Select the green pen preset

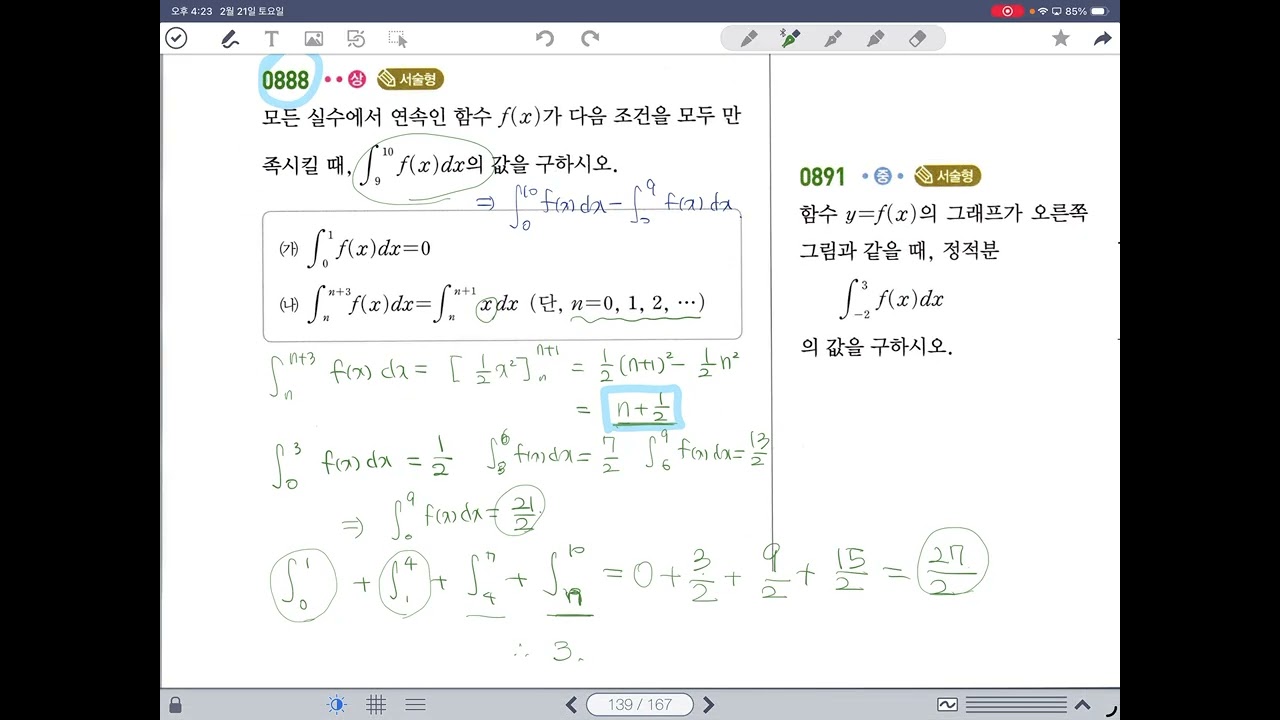pyautogui.click(x=790, y=39)
